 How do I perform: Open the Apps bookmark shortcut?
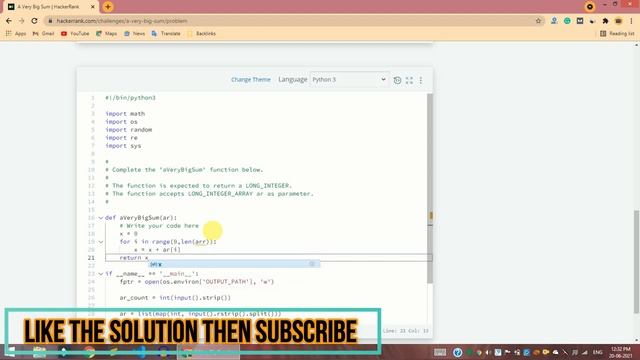point(16,33)
